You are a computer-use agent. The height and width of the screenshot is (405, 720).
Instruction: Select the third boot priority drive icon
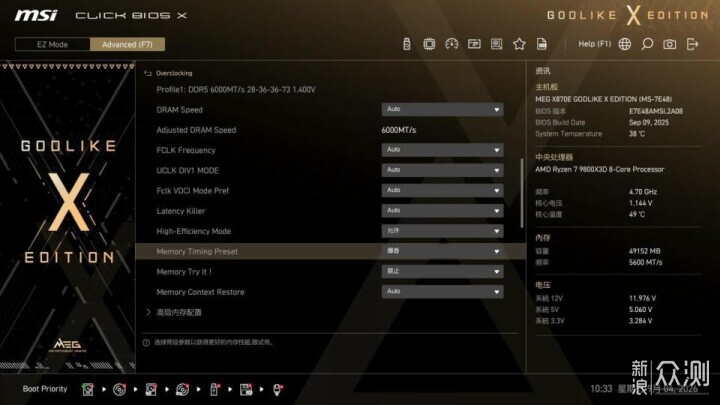click(x=151, y=389)
